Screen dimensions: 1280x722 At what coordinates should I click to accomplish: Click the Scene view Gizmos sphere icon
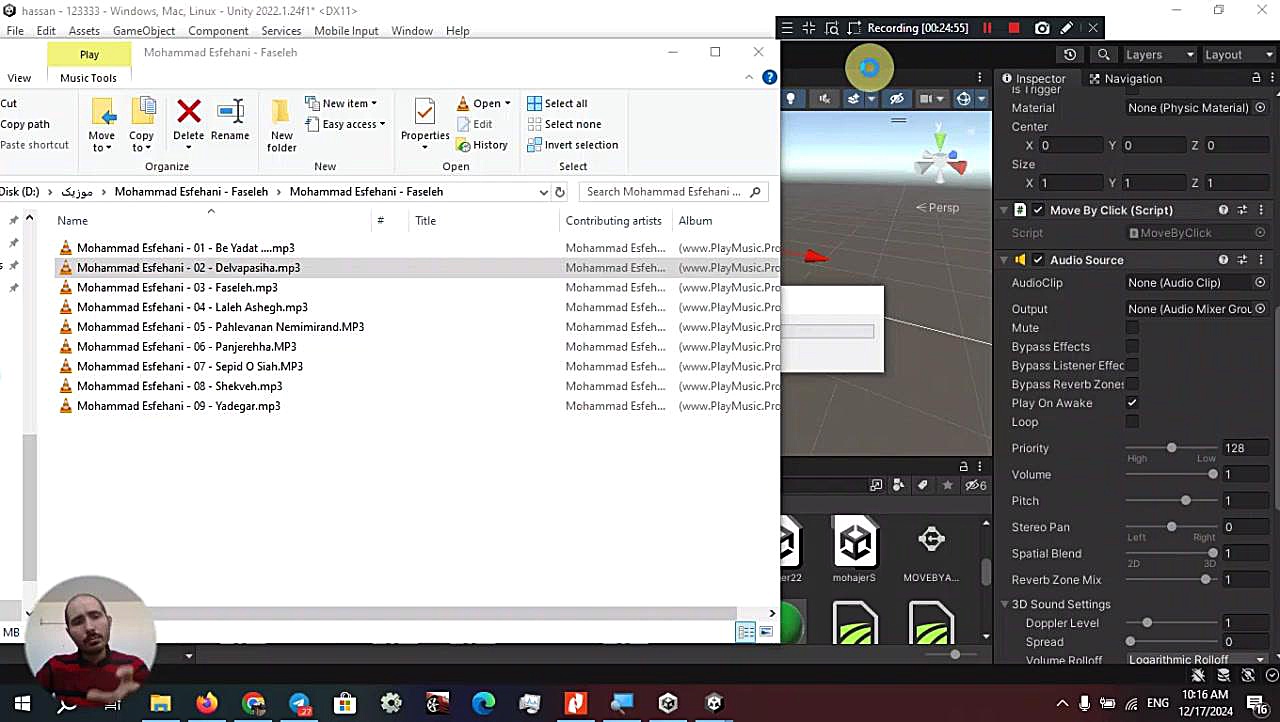coord(963,98)
